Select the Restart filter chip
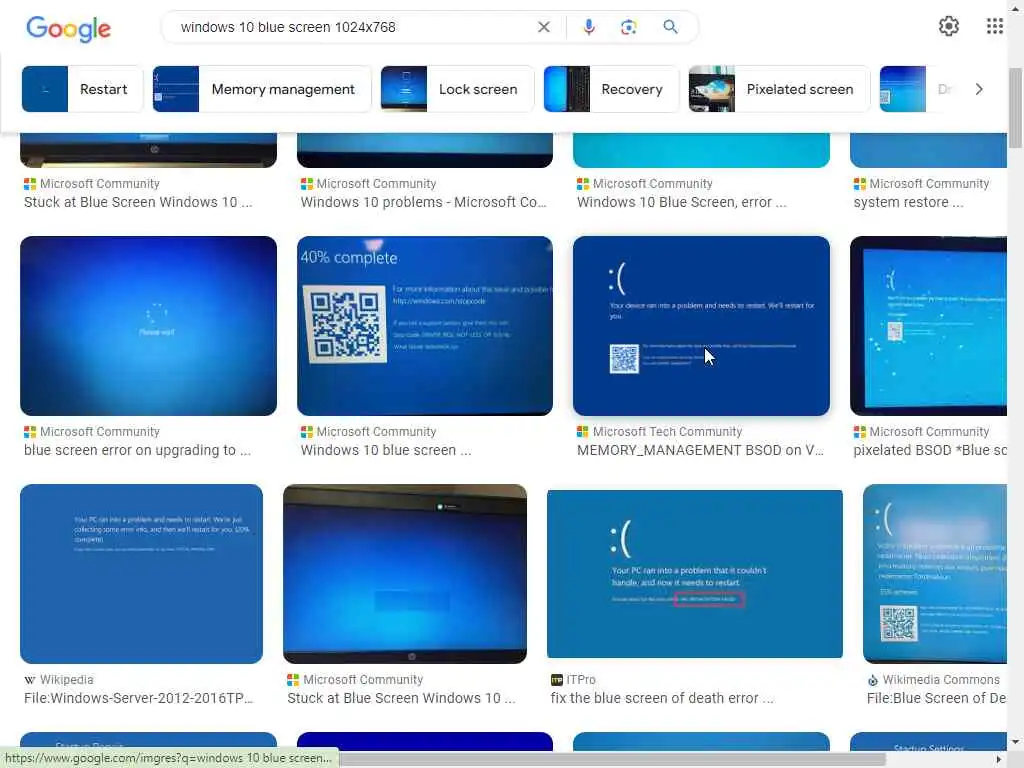Image resolution: width=1024 pixels, height=768 pixels. point(82,89)
